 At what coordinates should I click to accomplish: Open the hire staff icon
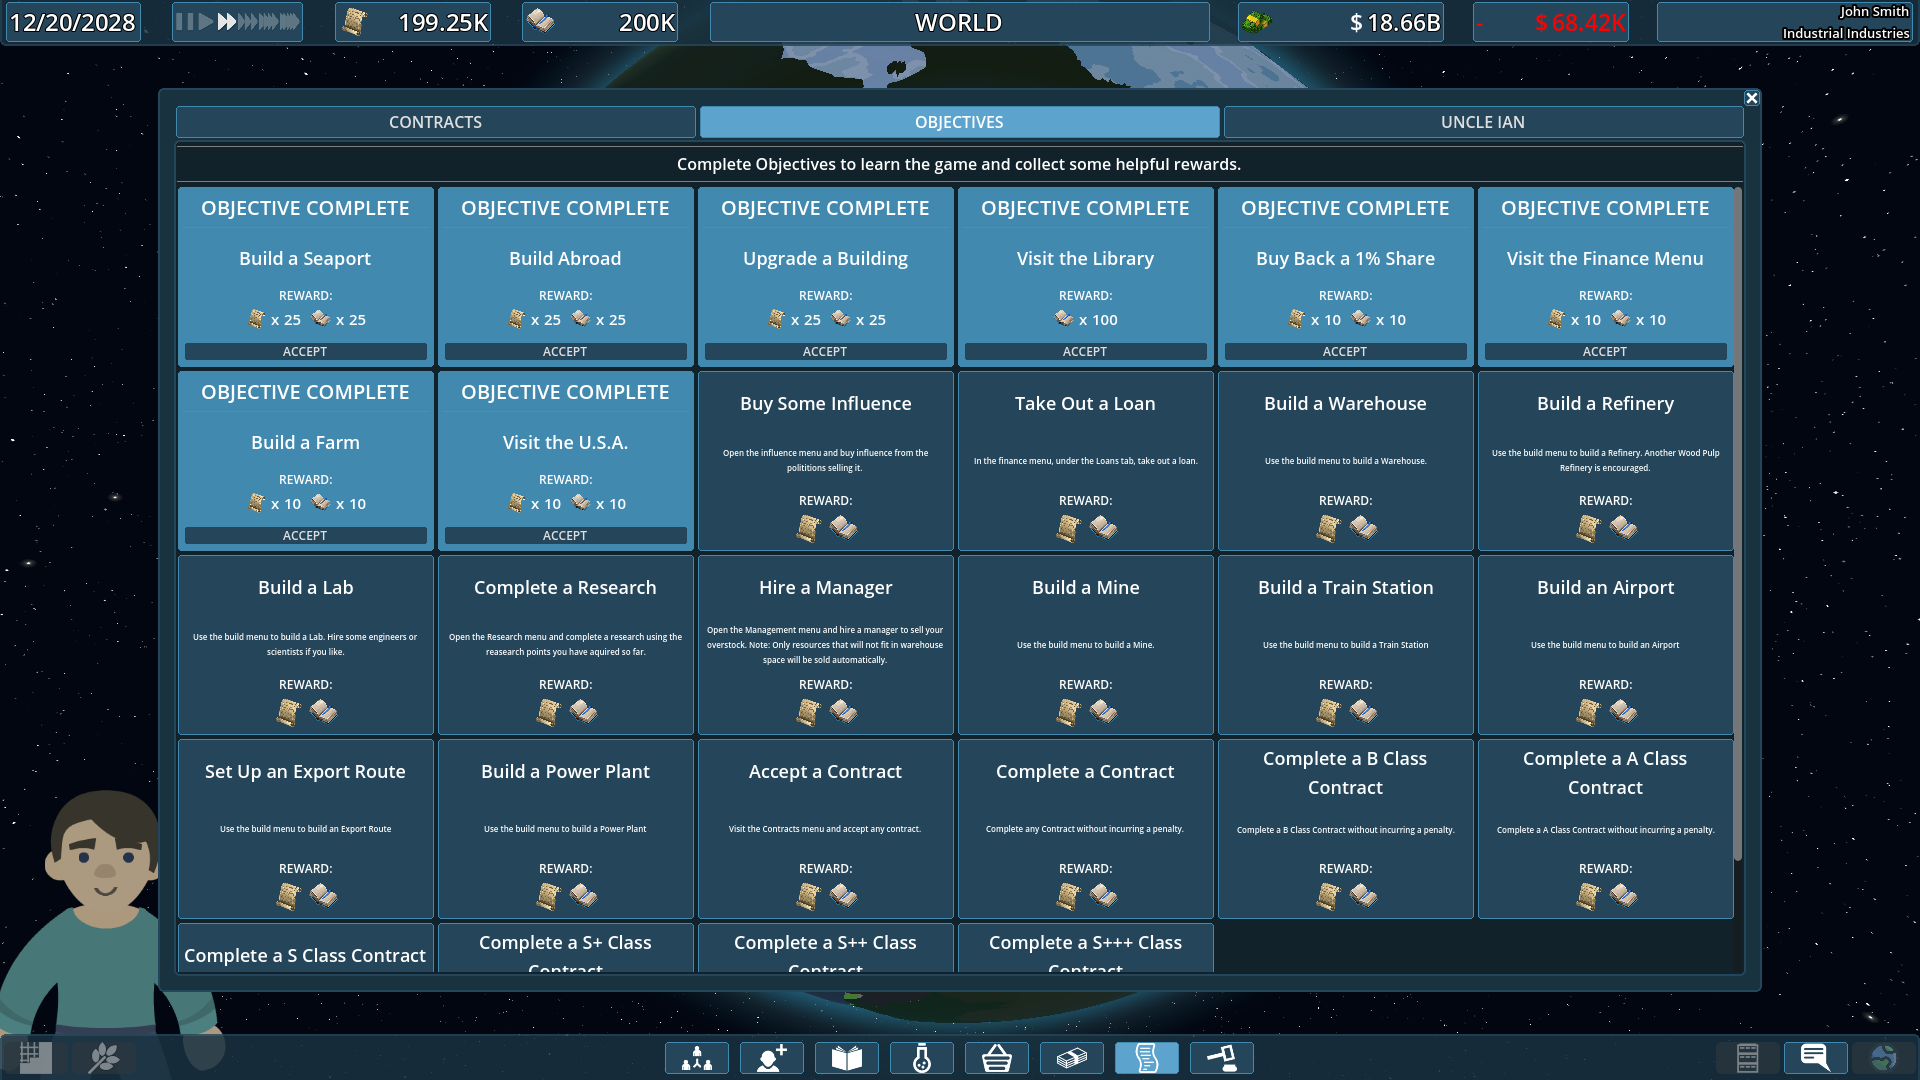pyautogui.click(x=772, y=1058)
